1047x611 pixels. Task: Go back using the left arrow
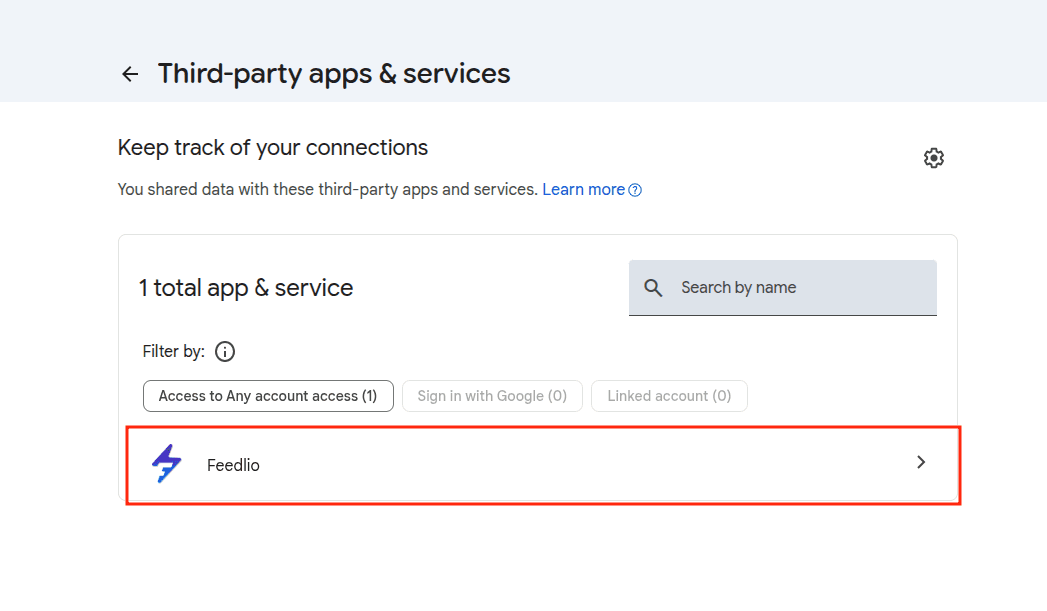(x=129, y=74)
